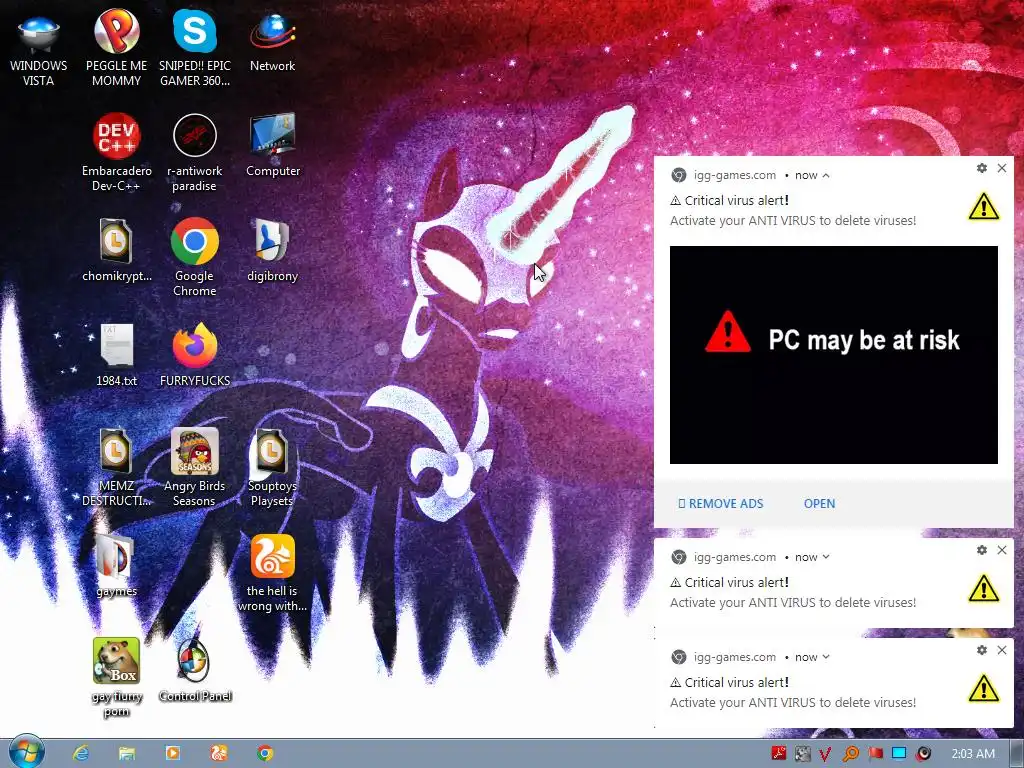Select the r-antiwork paradise icon
Screen dimensions: 1024x768
pos(195,152)
